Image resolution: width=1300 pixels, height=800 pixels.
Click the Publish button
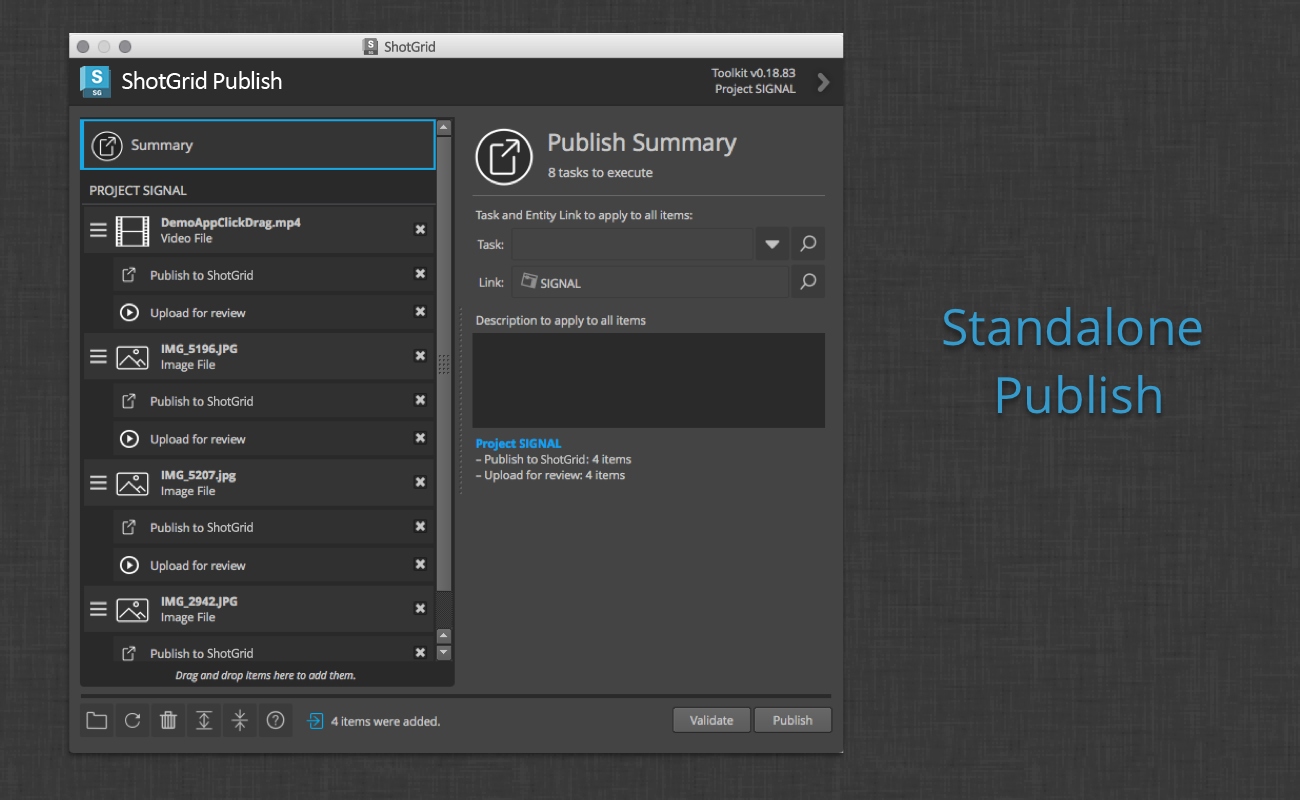point(792,720)
